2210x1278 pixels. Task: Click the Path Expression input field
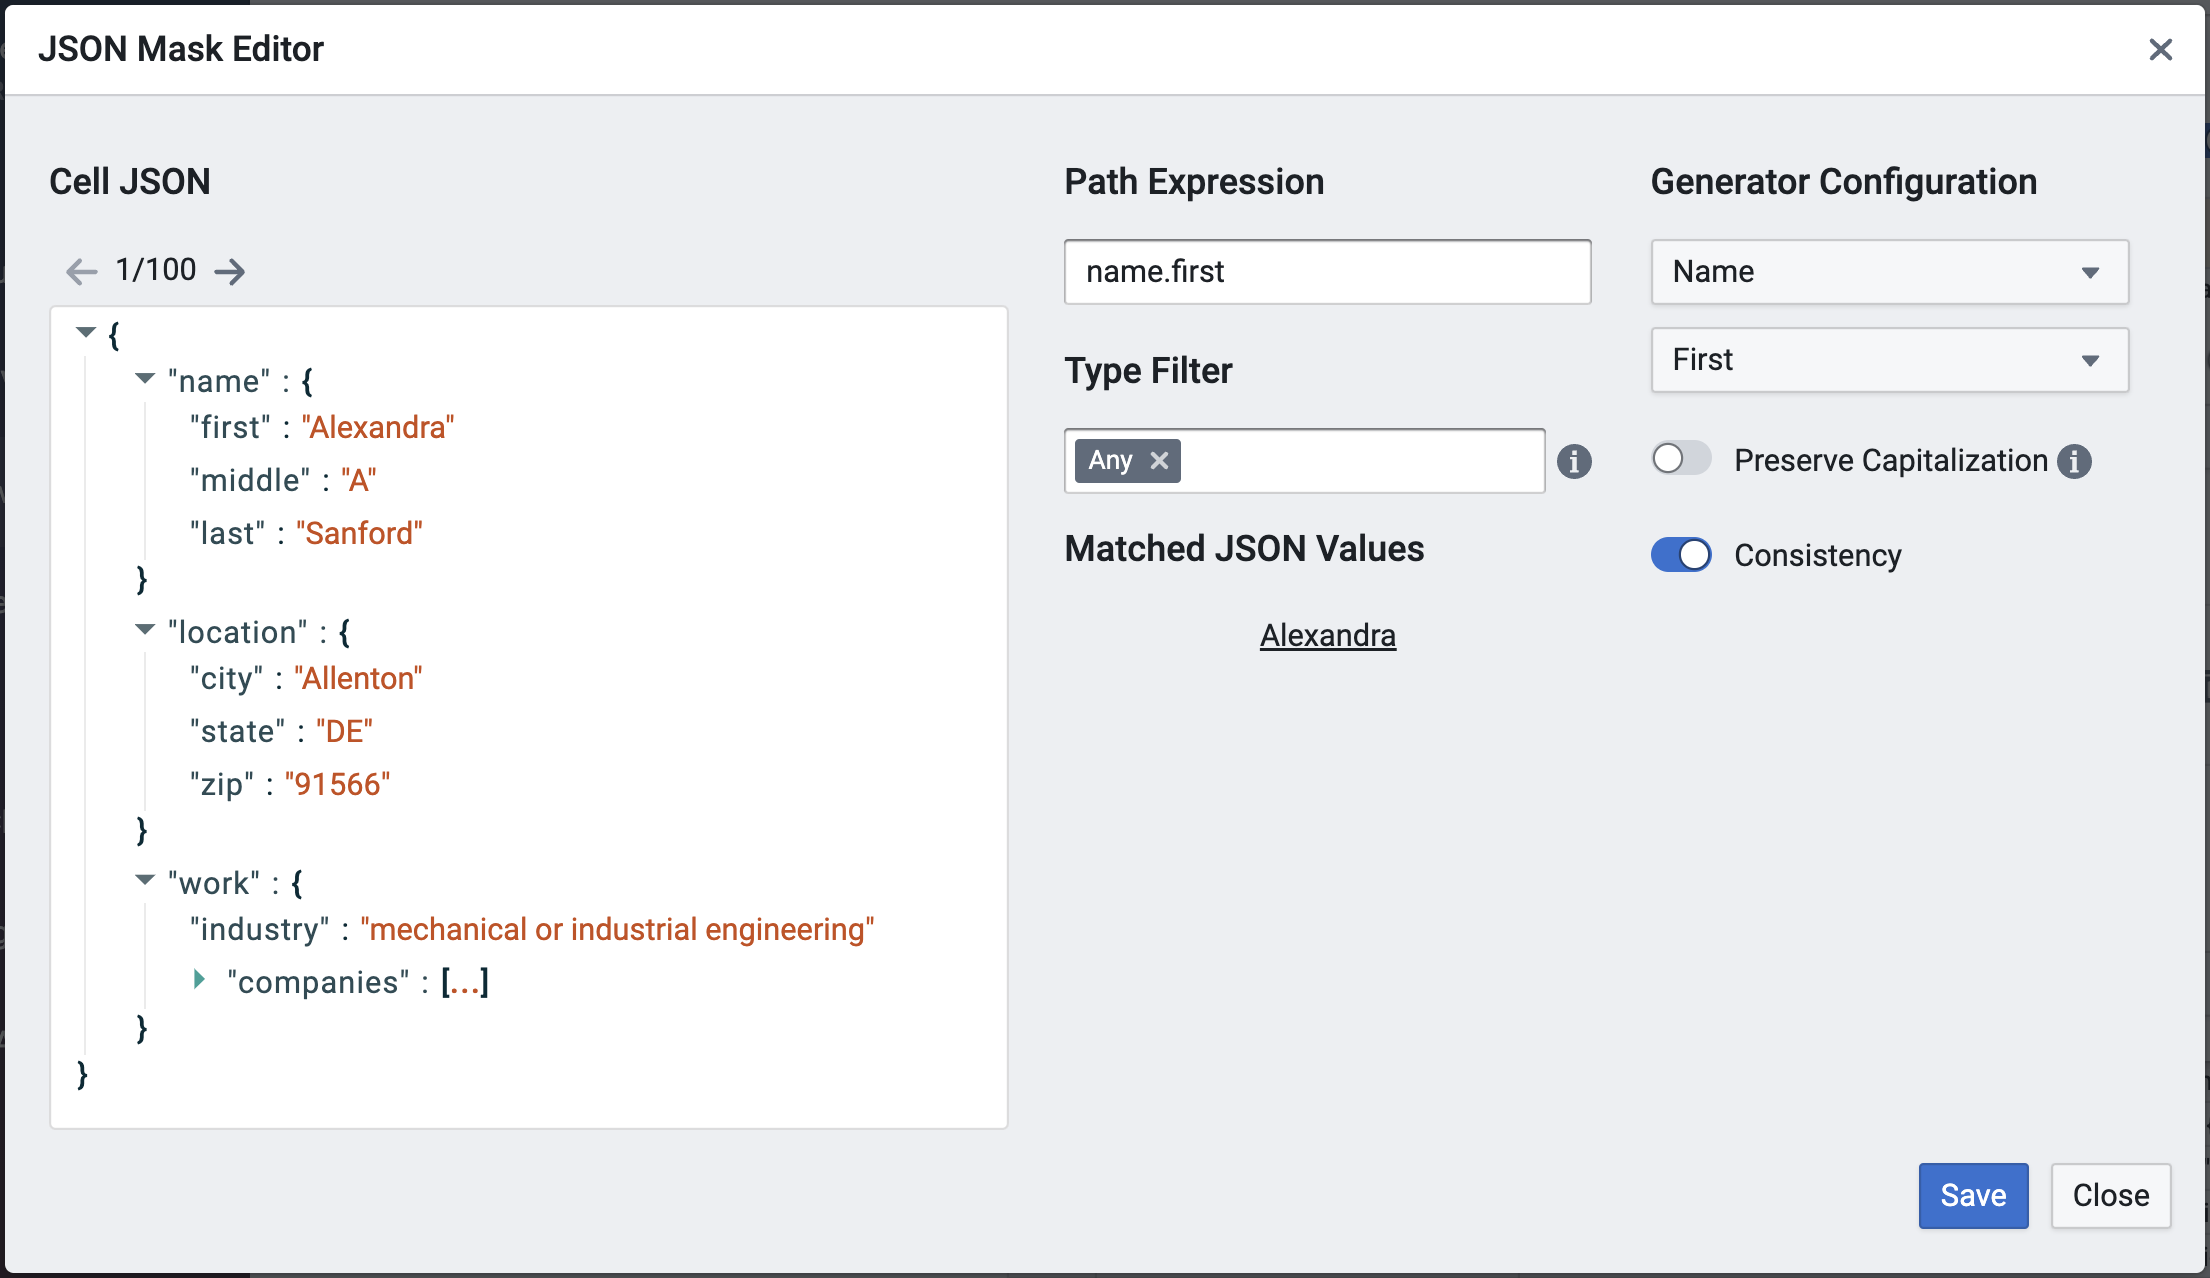pyautogui.click(x=1327, y=272)
